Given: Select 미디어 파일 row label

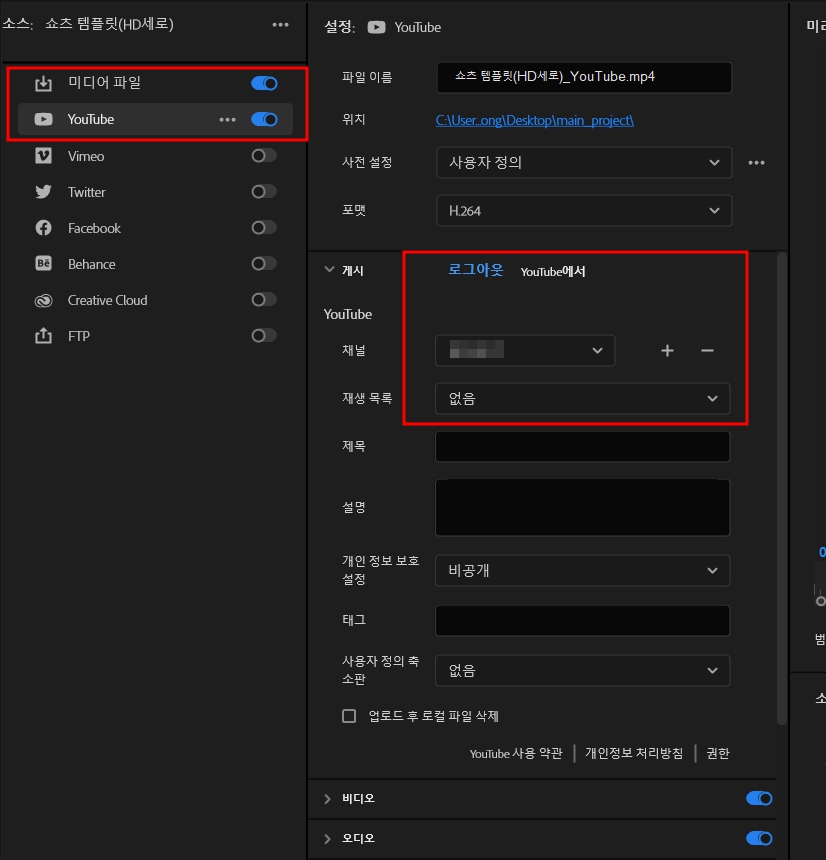Looking at the screenshot, I should (104, 82).
